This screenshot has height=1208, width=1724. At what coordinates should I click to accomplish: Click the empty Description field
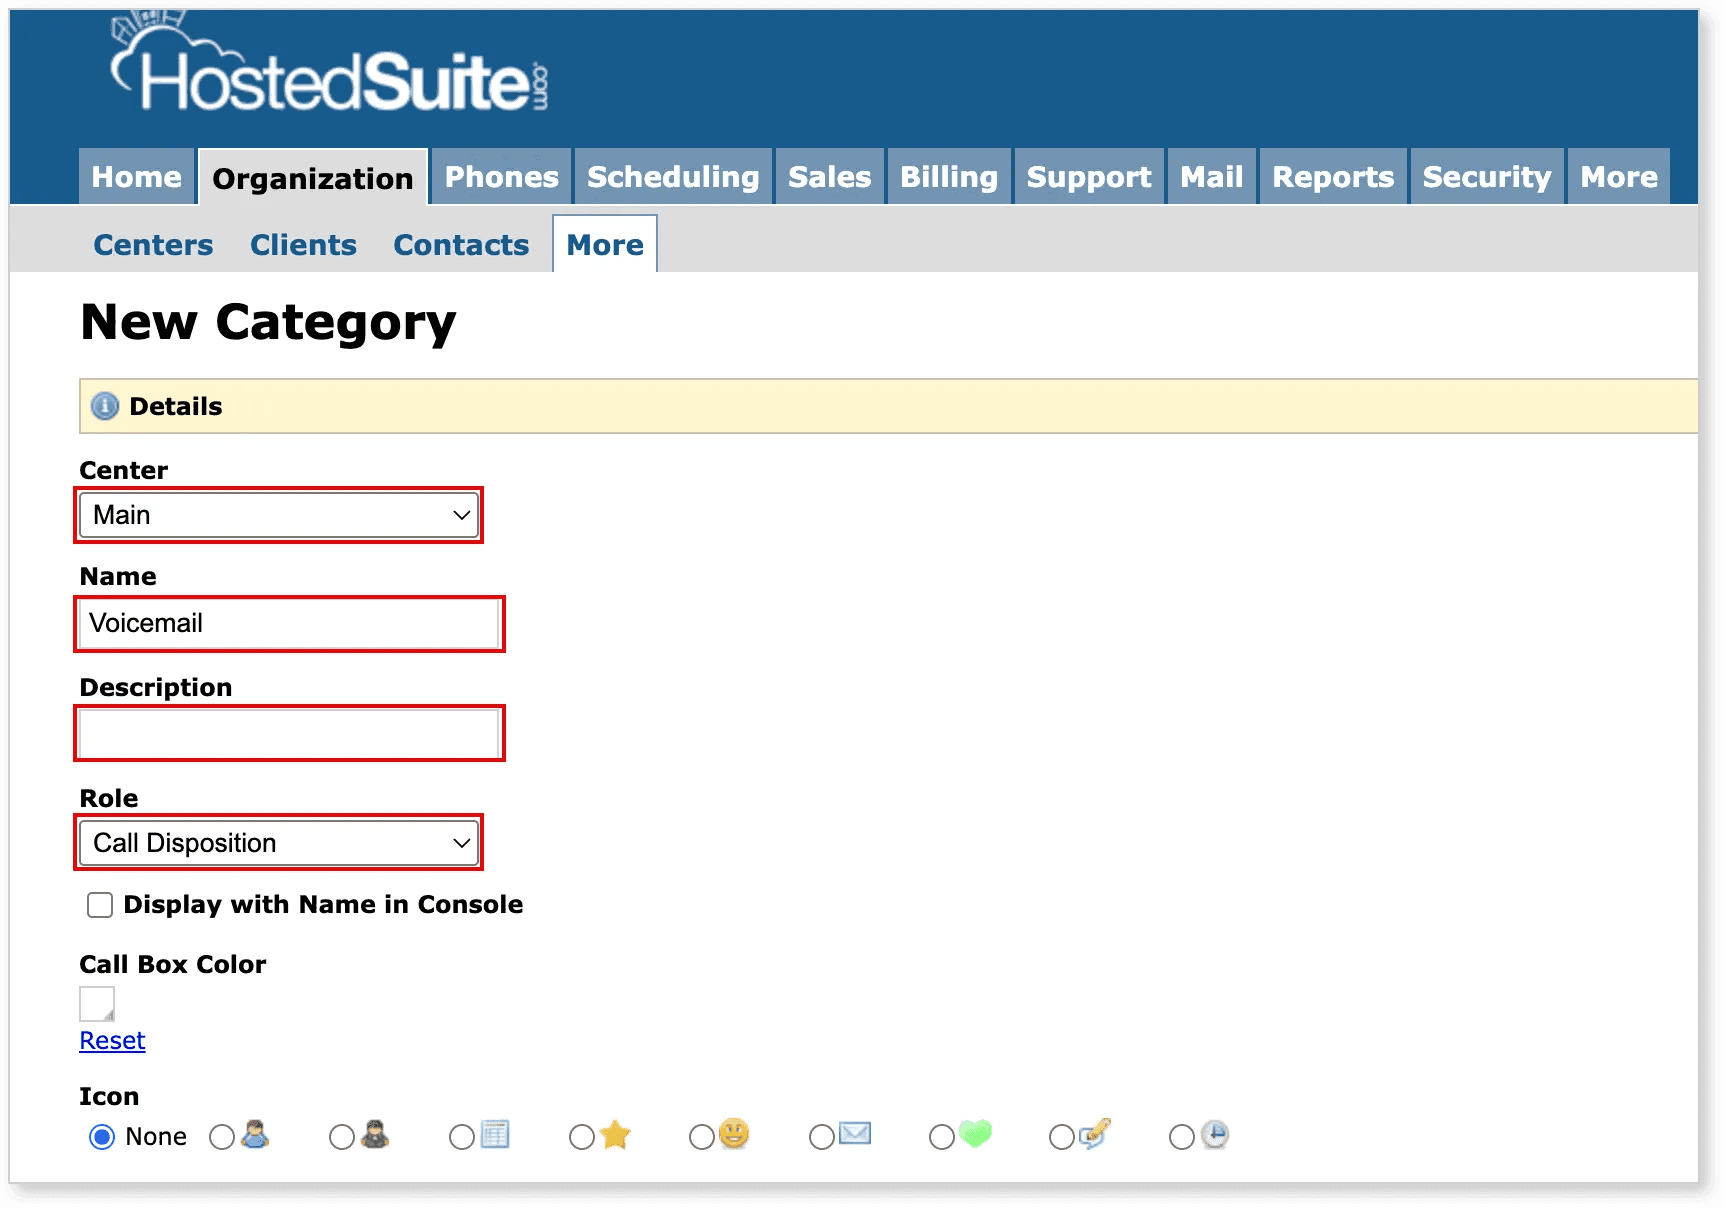tap(289, 733)
